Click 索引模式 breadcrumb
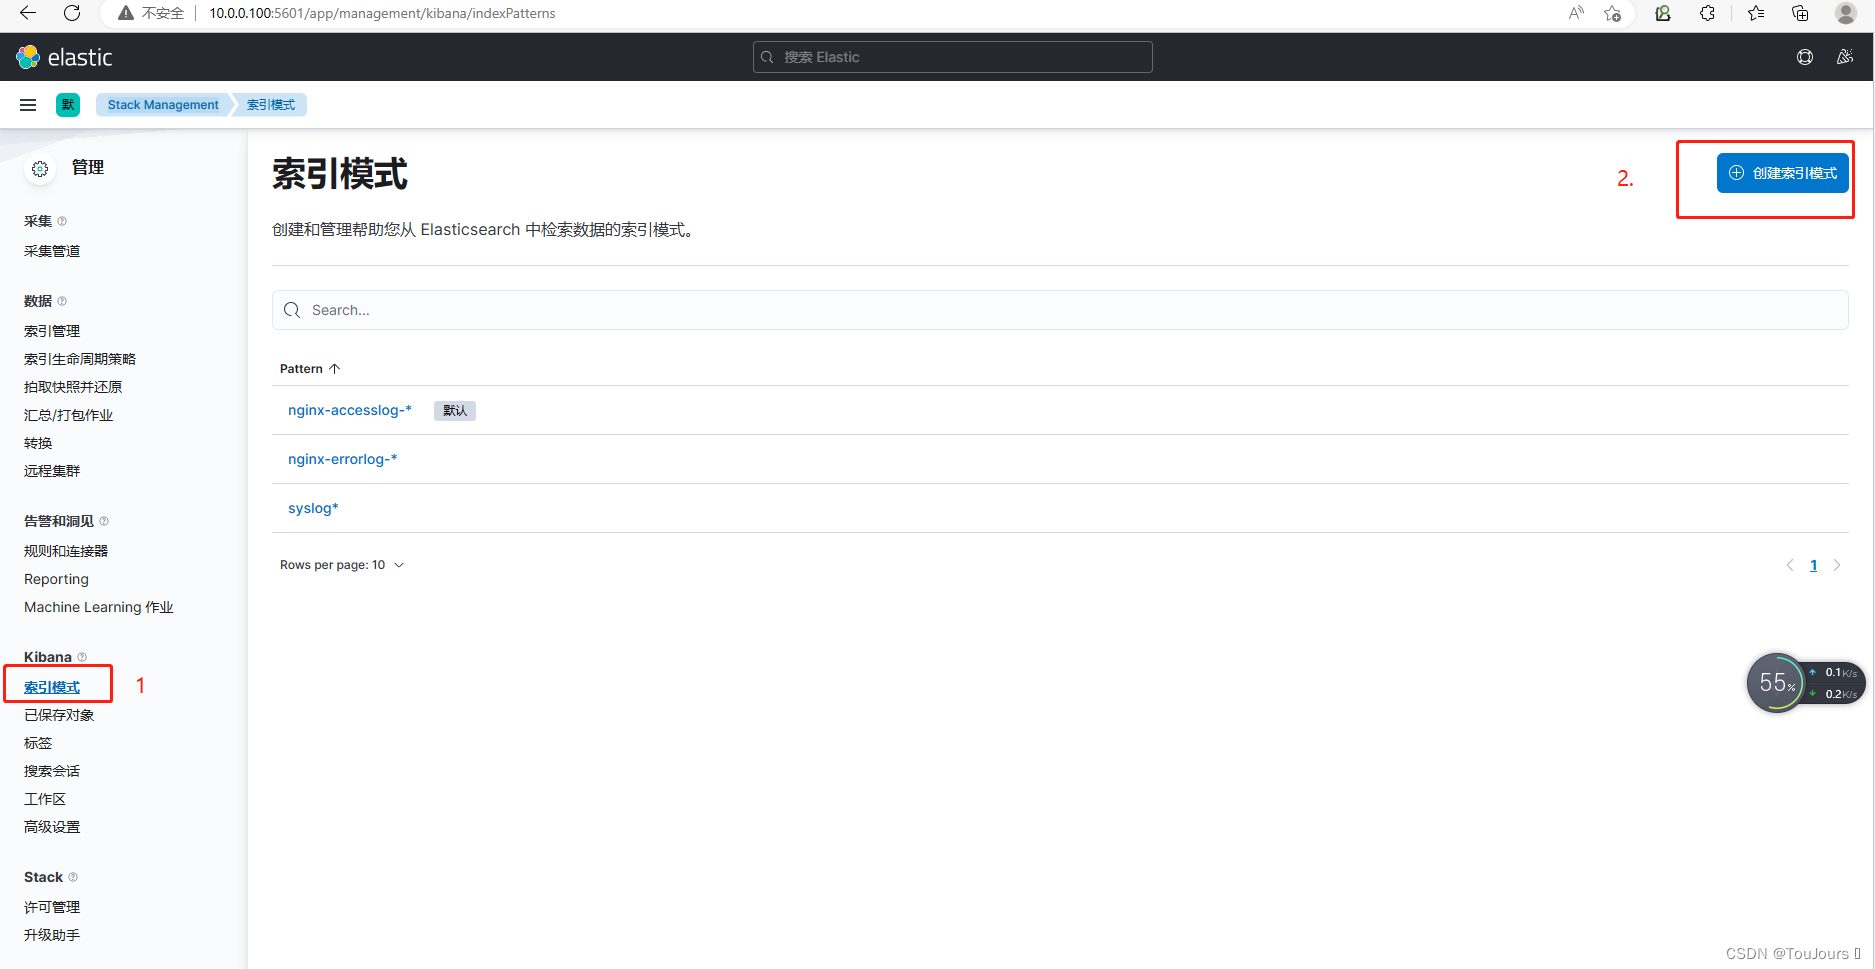This screenshot has width=1875, height=969. [x=271, y=105]
